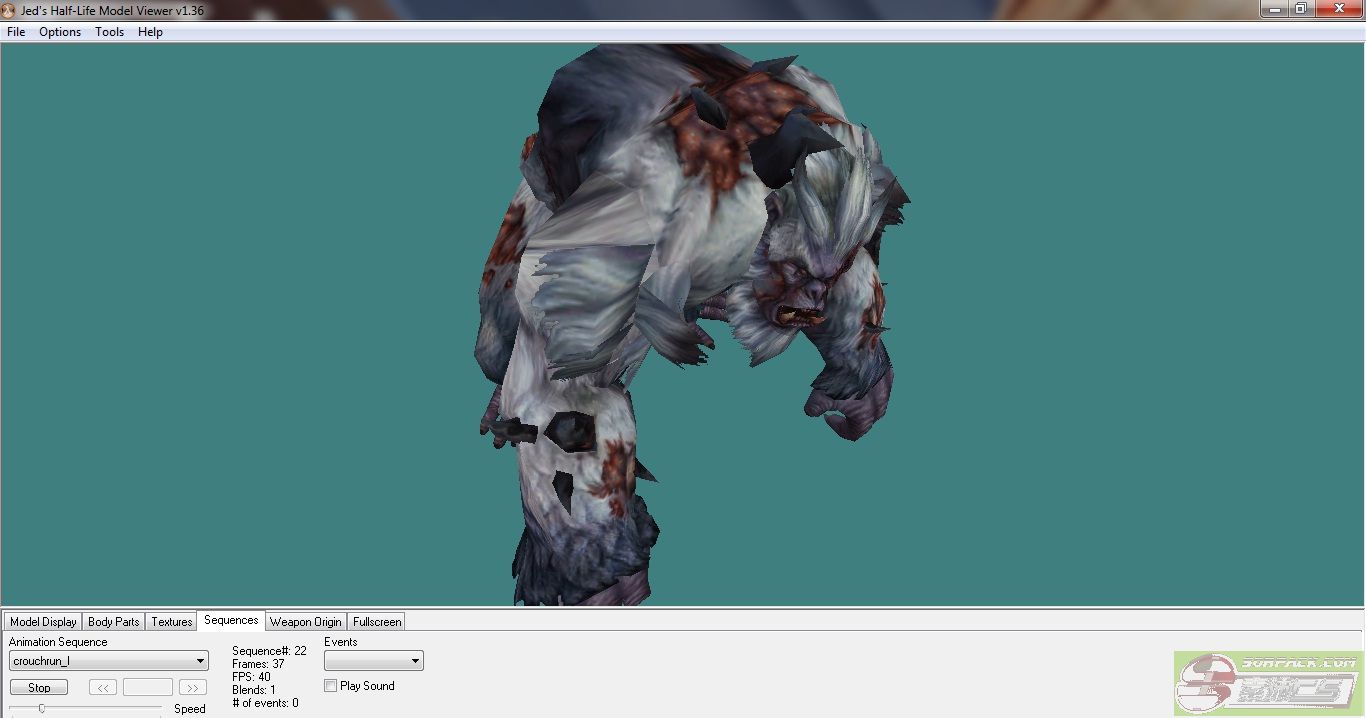The height and width of the screenshot is (718, 1366).
Task: Open the Textures tab
Action: click(x=171, y=622)
